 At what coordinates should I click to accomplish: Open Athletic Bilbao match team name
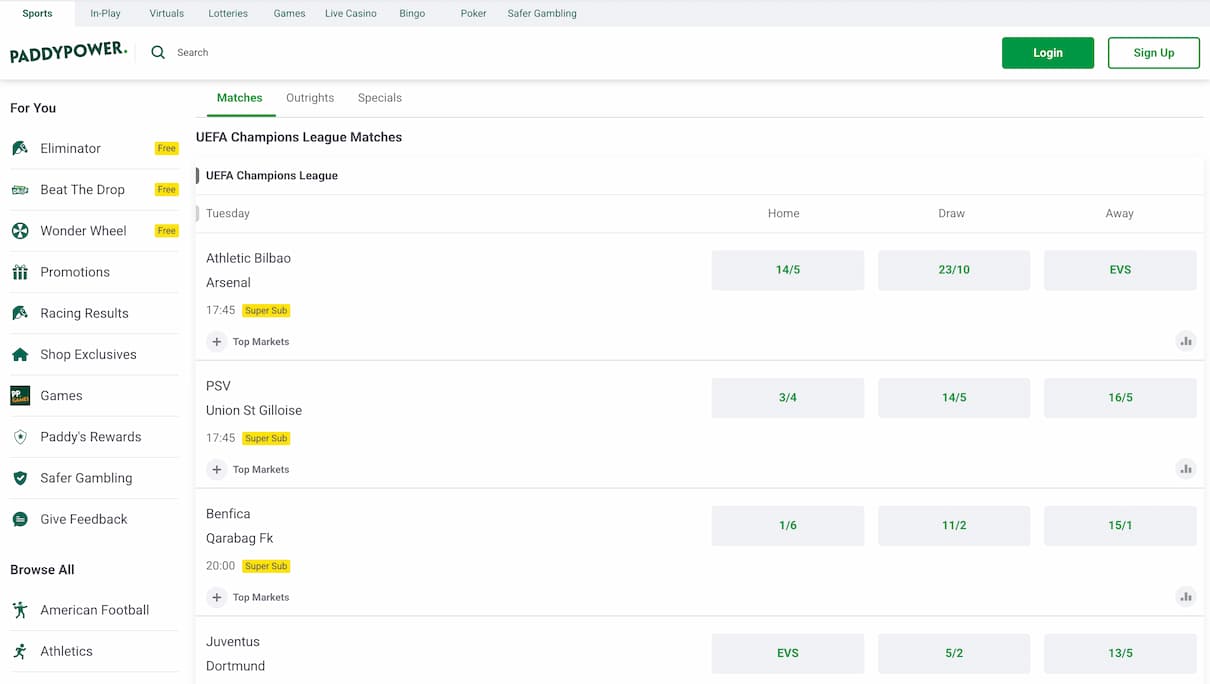pos(248,258)
